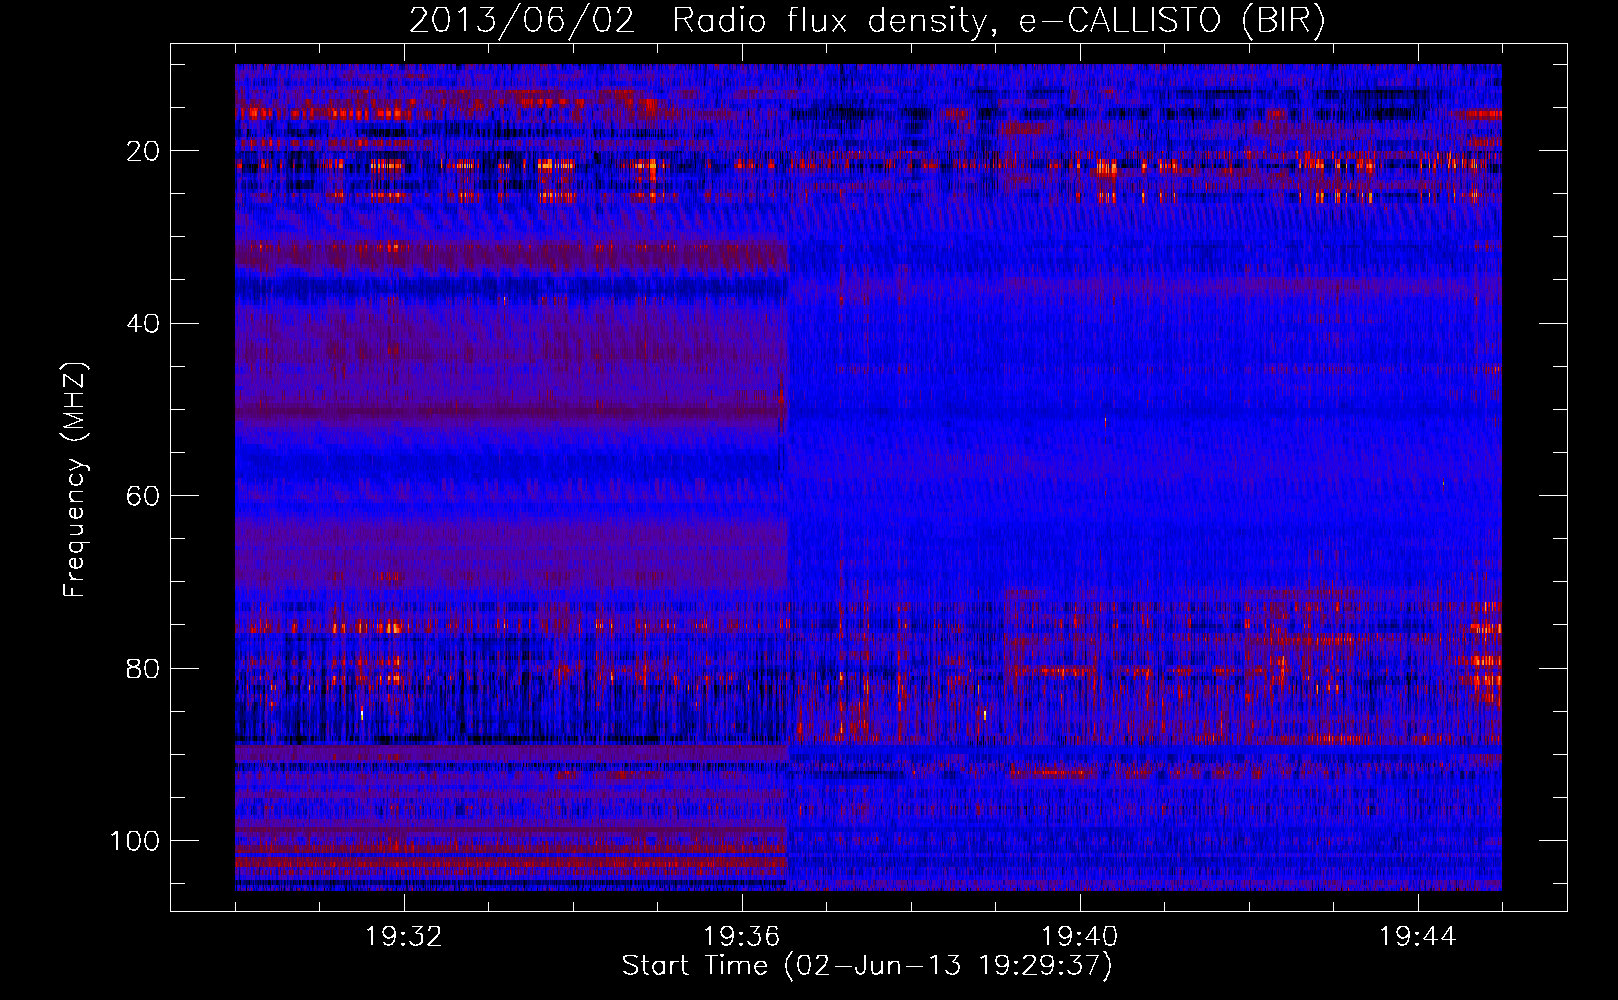Click the 40 frequency tick label
1618x1000 pixels.
point(144,324)
